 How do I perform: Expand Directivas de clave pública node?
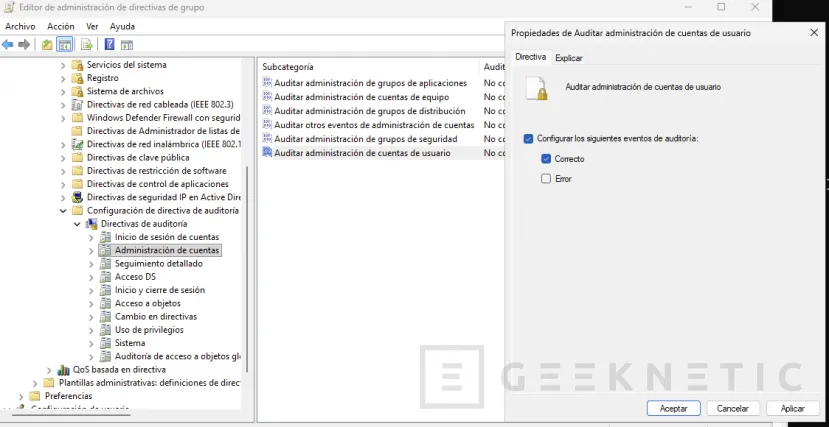click(x=63, y=157)
